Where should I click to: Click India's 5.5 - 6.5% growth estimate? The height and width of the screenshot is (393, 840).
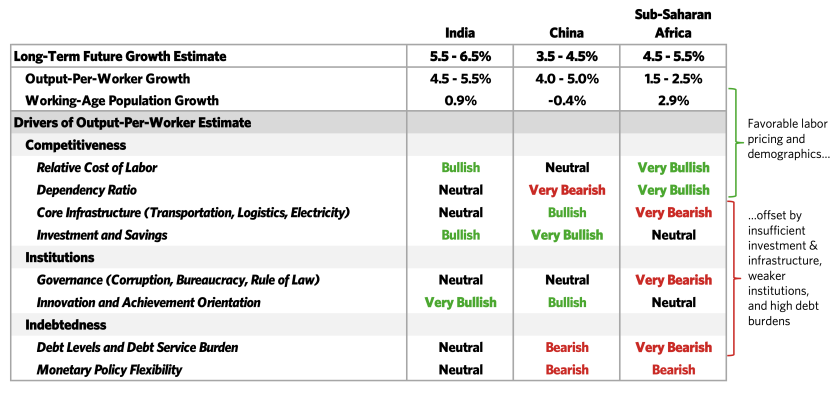tap(460, 56)
